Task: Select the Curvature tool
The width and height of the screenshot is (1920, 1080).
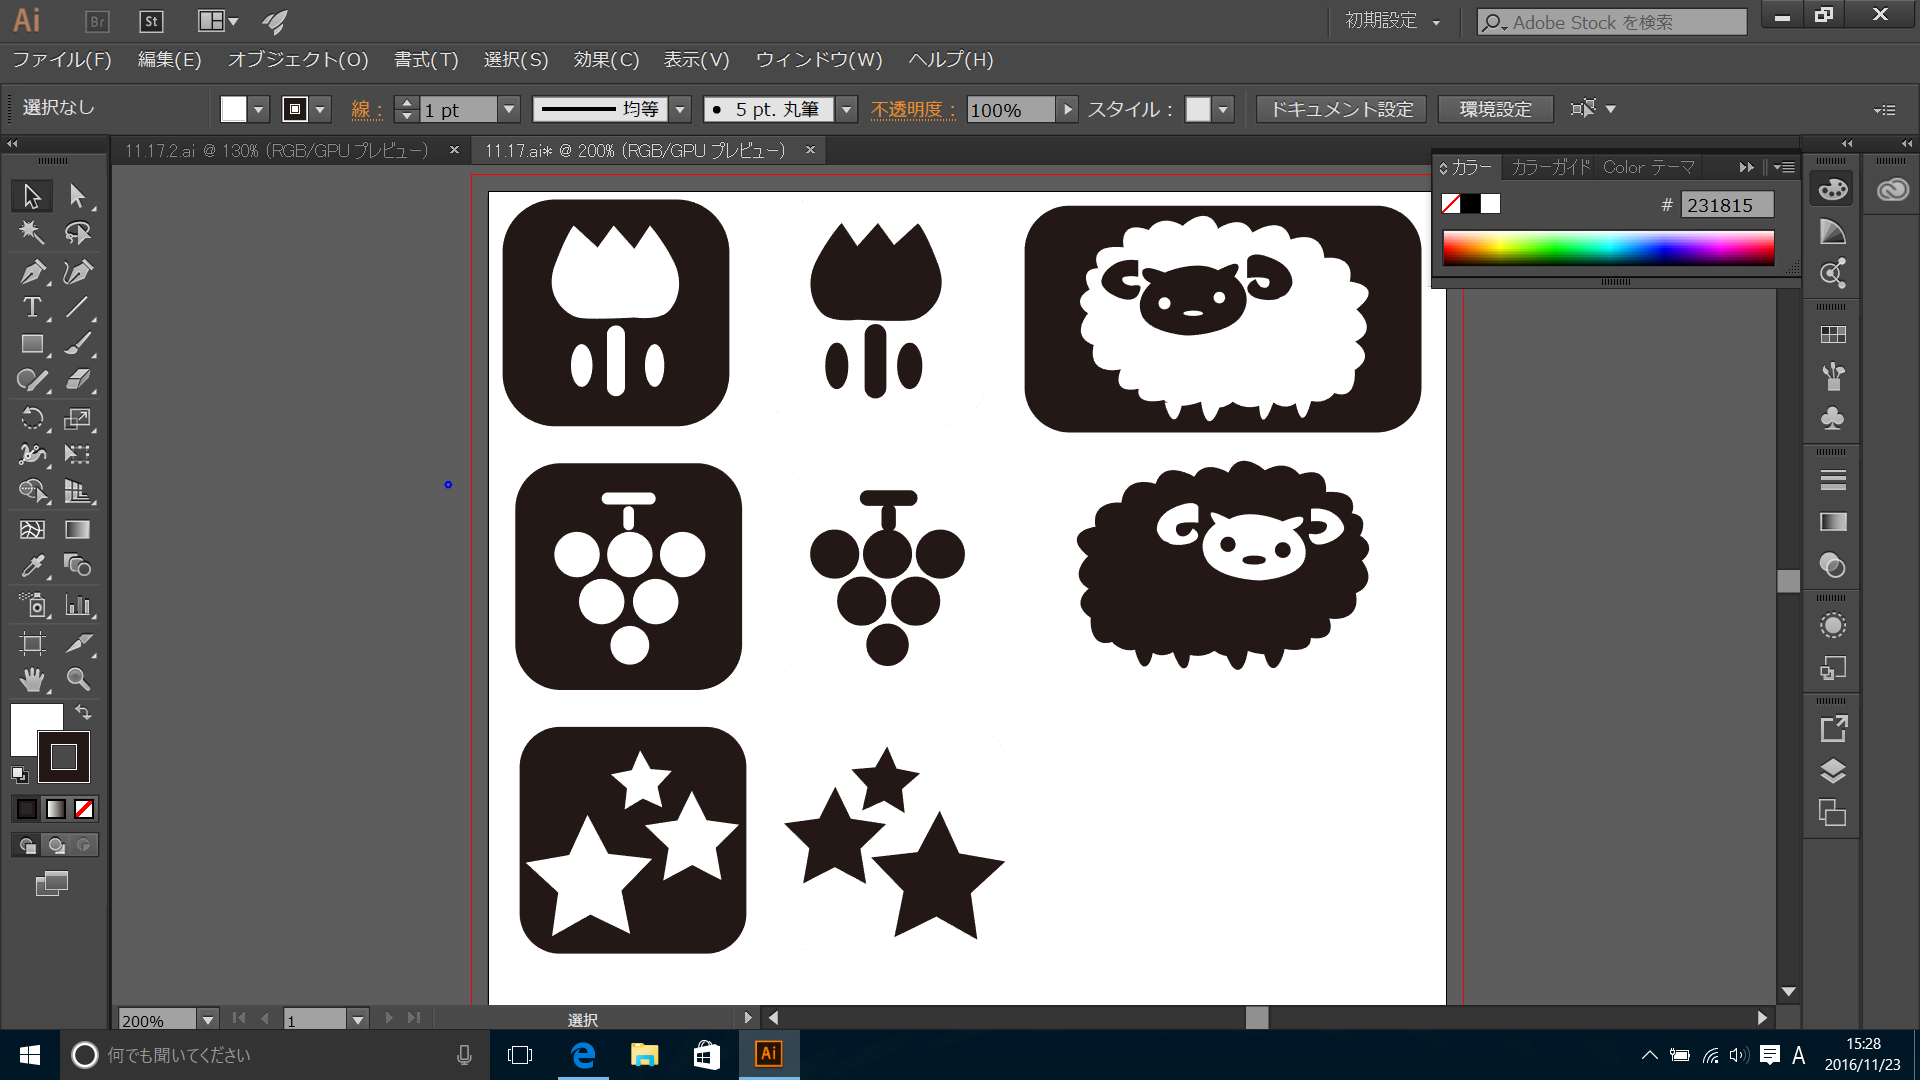Action: [x=77, y=271]
